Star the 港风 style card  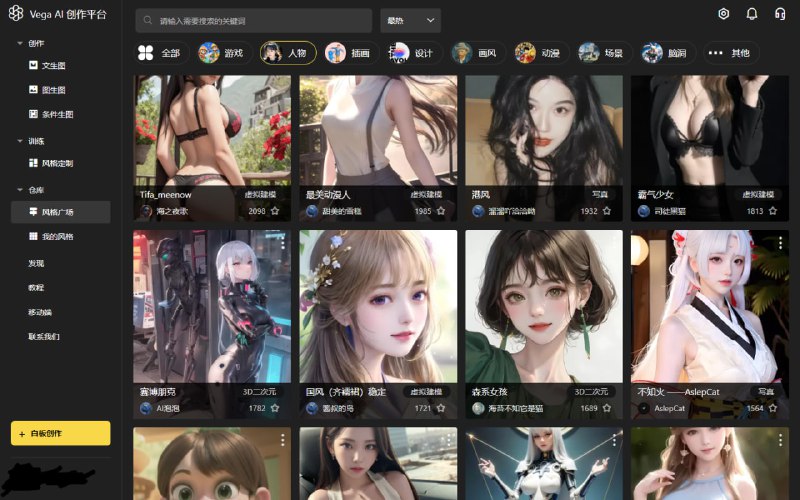click(607, 211)
